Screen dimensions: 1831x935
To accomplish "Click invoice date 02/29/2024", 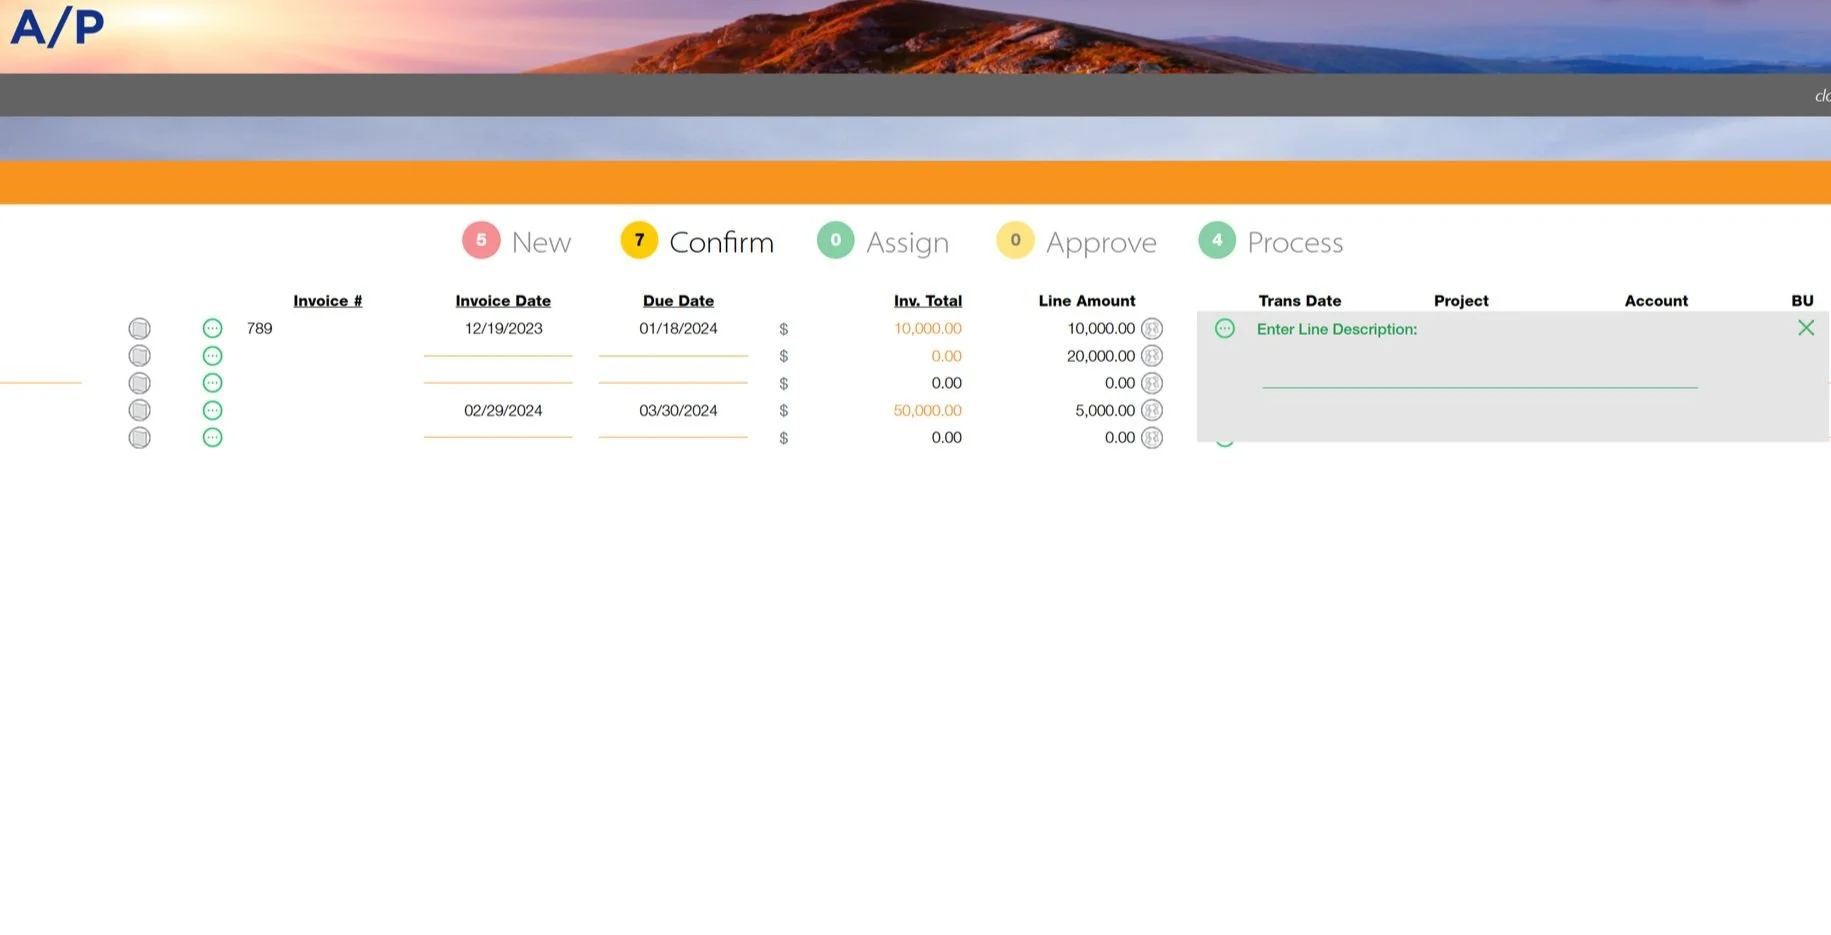I will click(503, 410).
